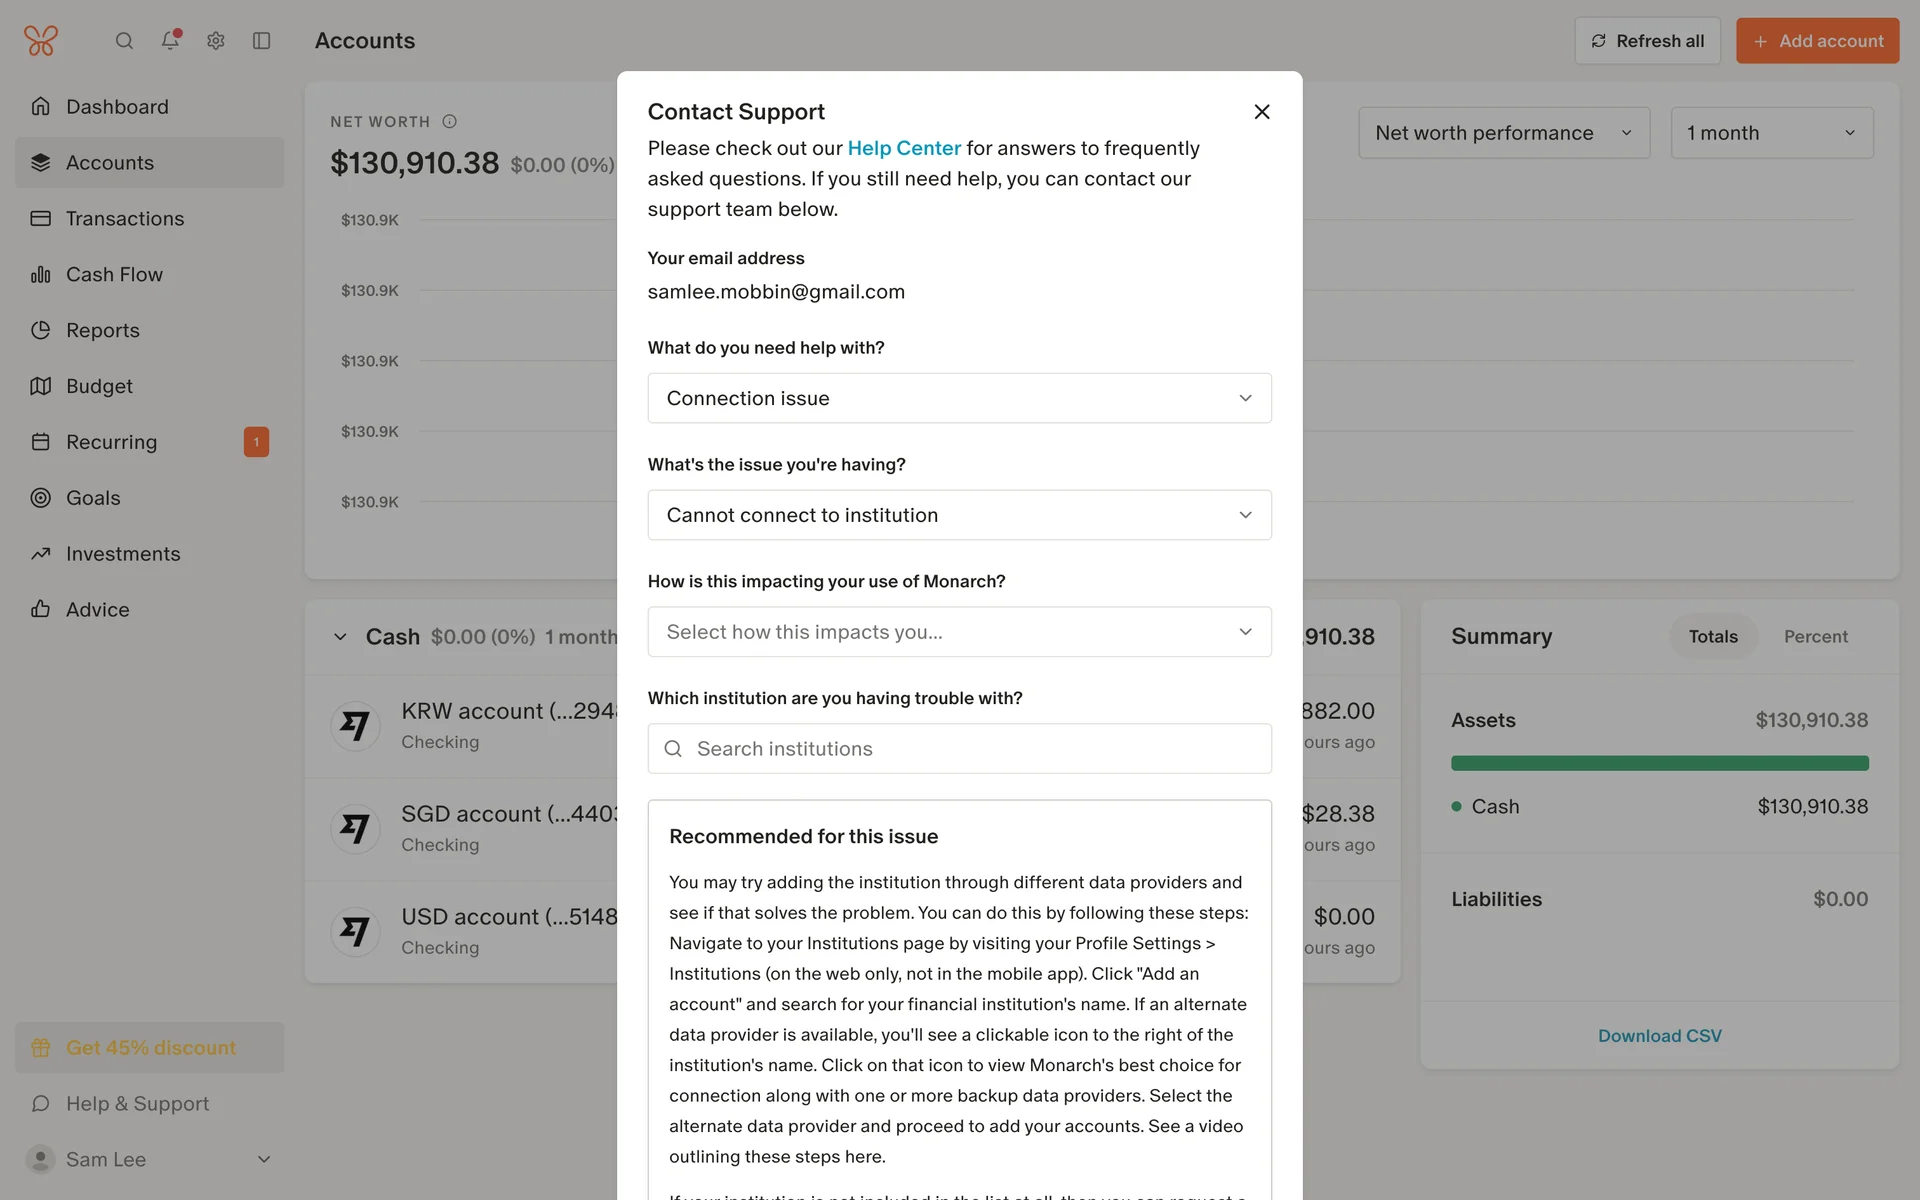Open the 'Connection issue' help topic dropdown
The height and width of the screenshot is (1200, 1920).
click(959, 398)
